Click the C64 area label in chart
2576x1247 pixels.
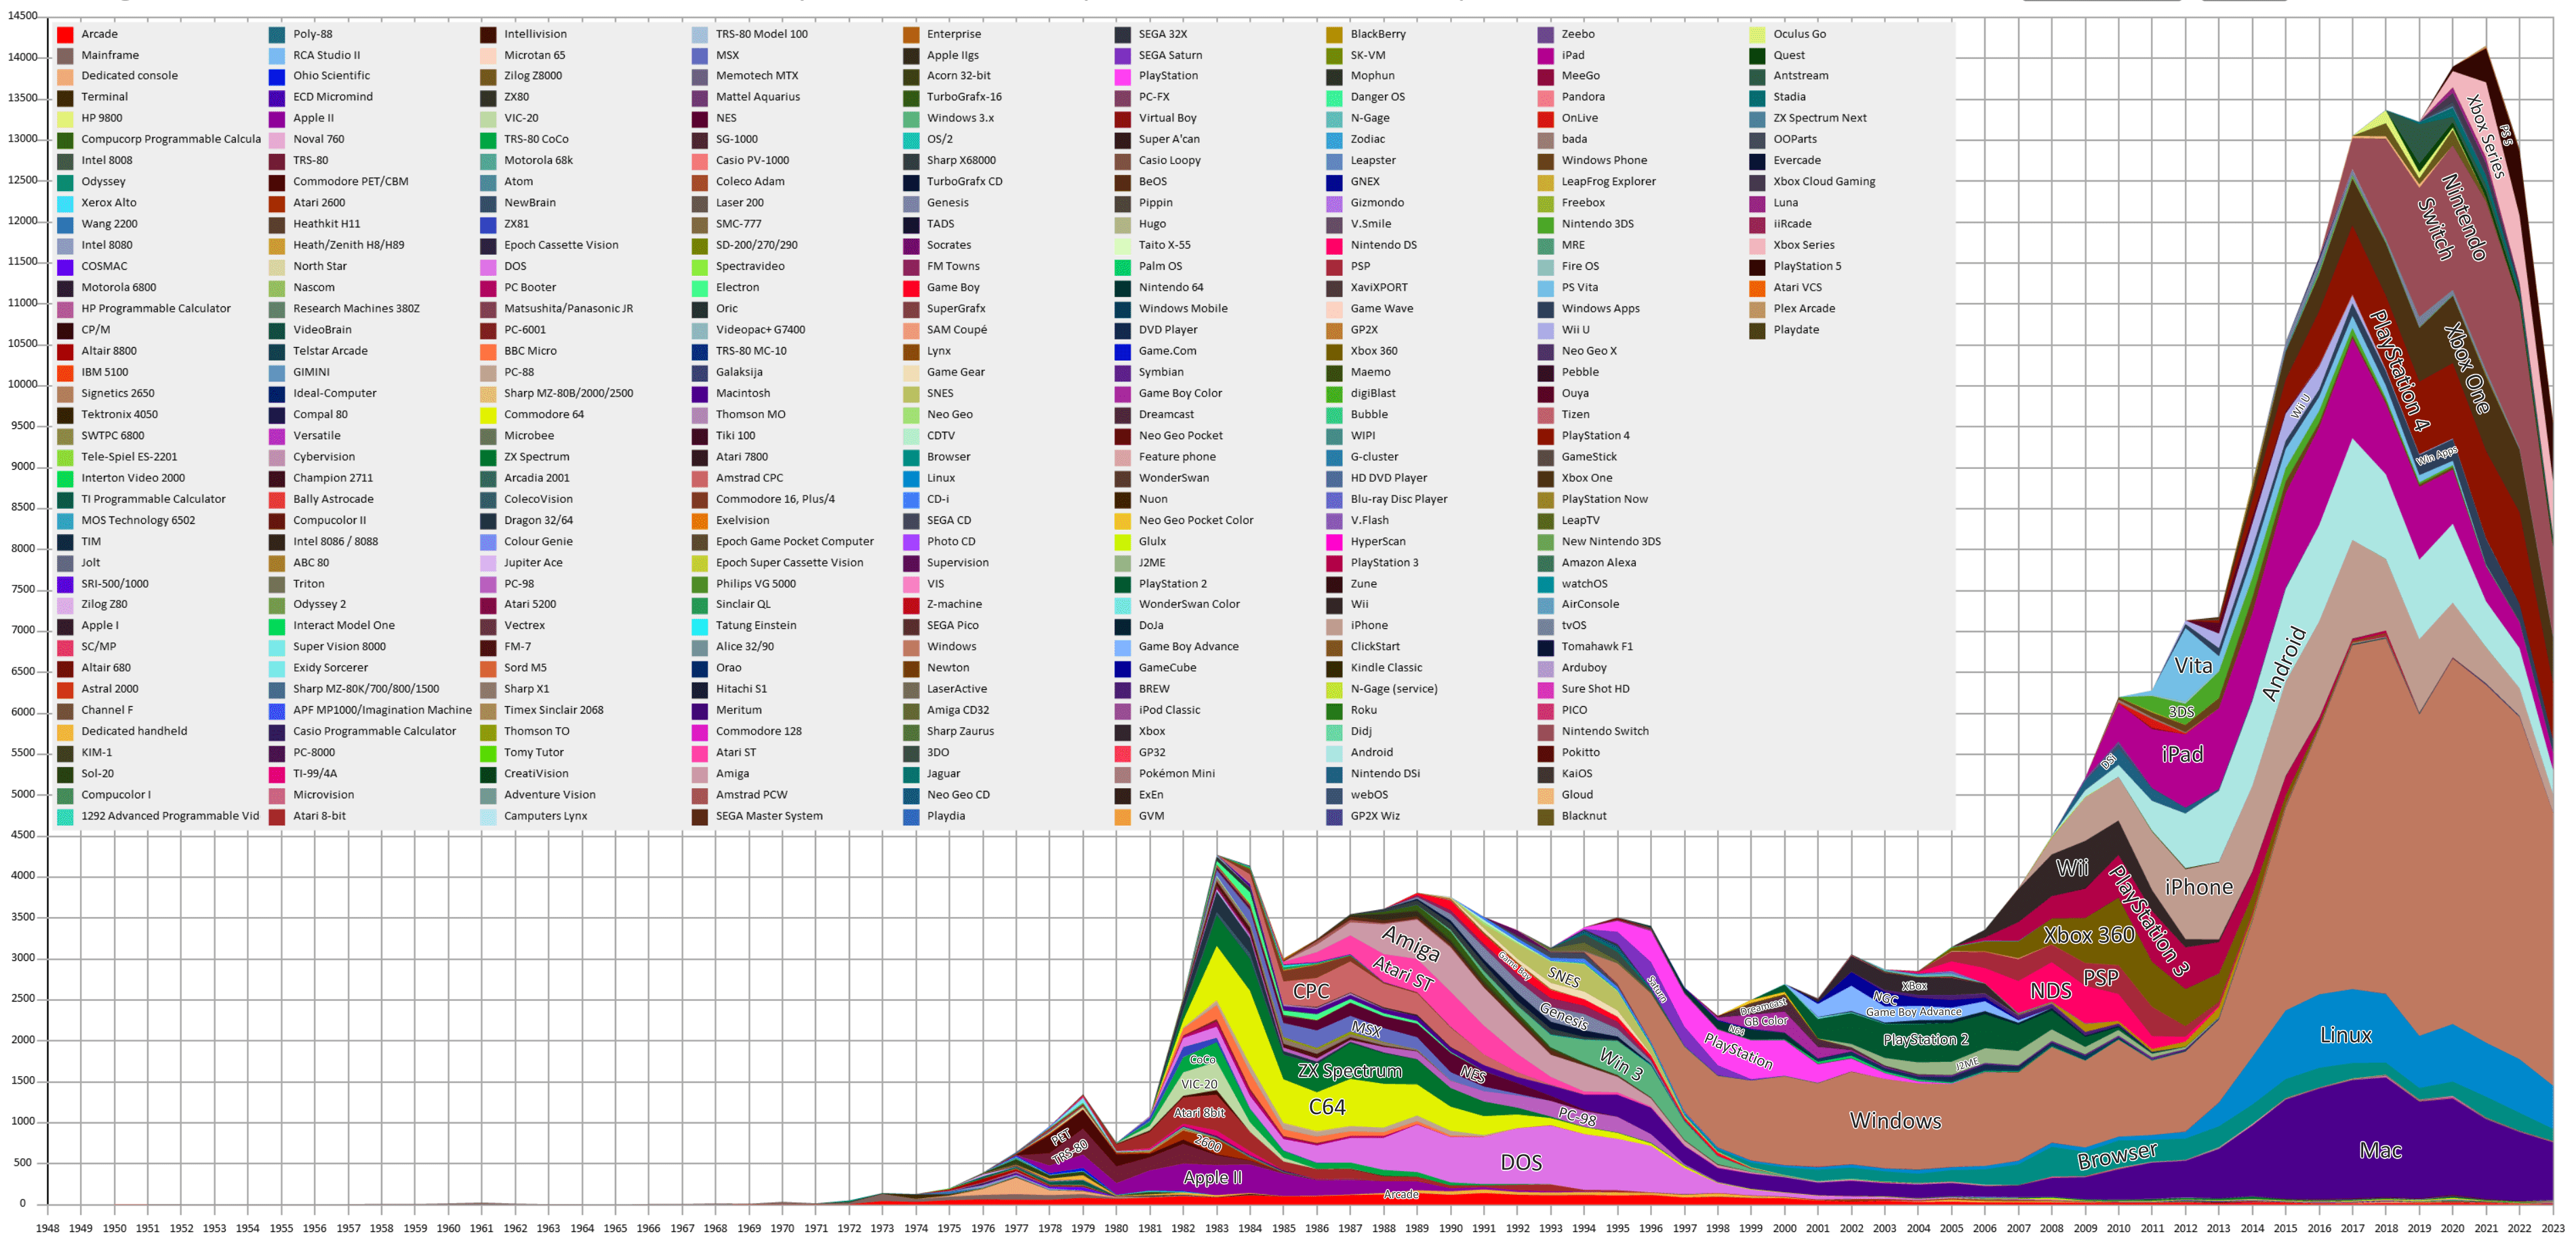point(1327,1107)
